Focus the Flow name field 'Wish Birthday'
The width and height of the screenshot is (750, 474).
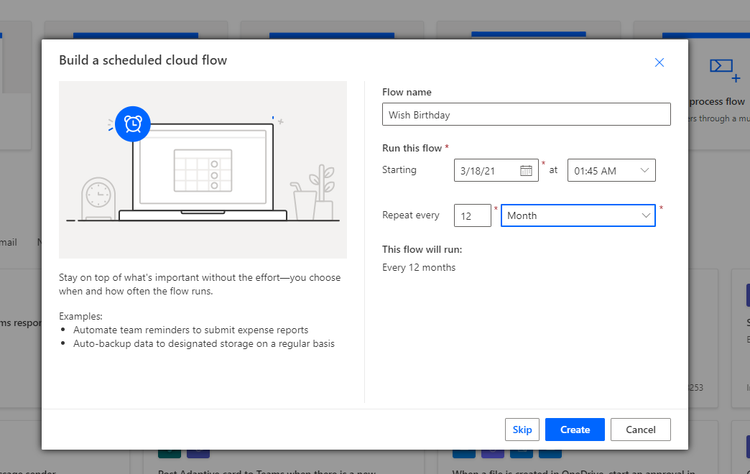[526, 115]
